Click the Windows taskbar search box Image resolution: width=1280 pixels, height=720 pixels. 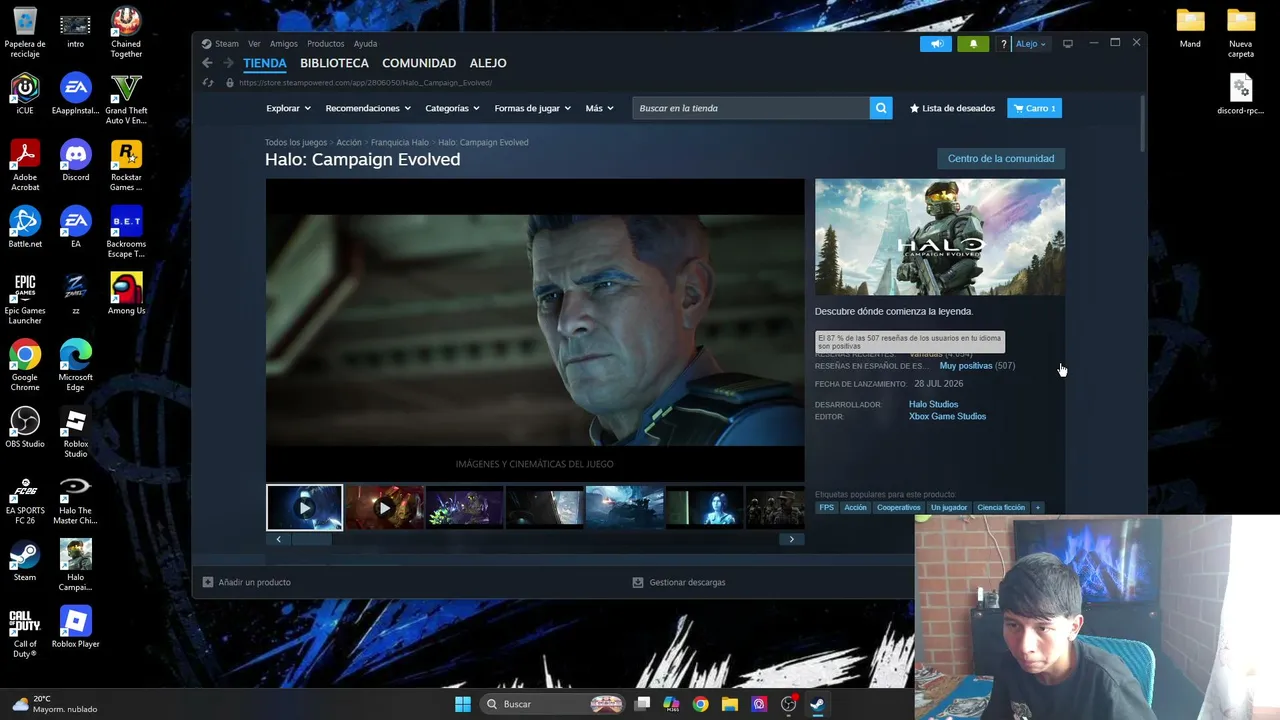coord(553,704)
